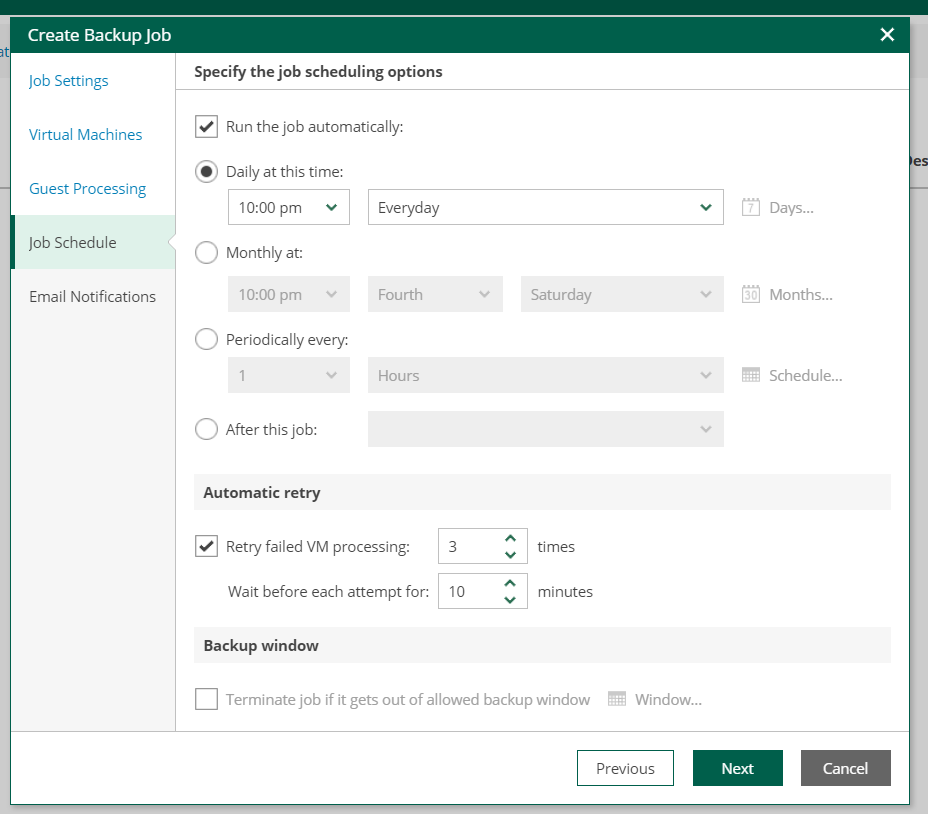Expand the After this job dropdown

[545, 428]
